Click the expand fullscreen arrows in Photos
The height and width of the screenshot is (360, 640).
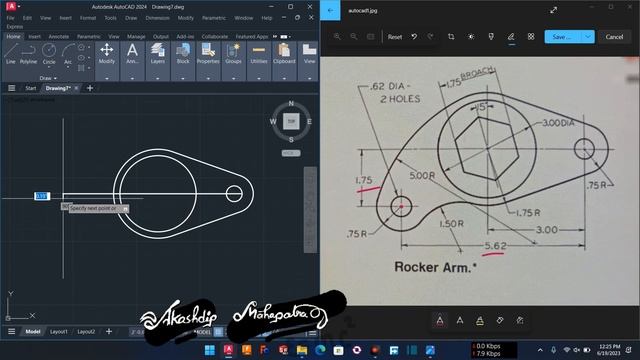coord(553,10)
